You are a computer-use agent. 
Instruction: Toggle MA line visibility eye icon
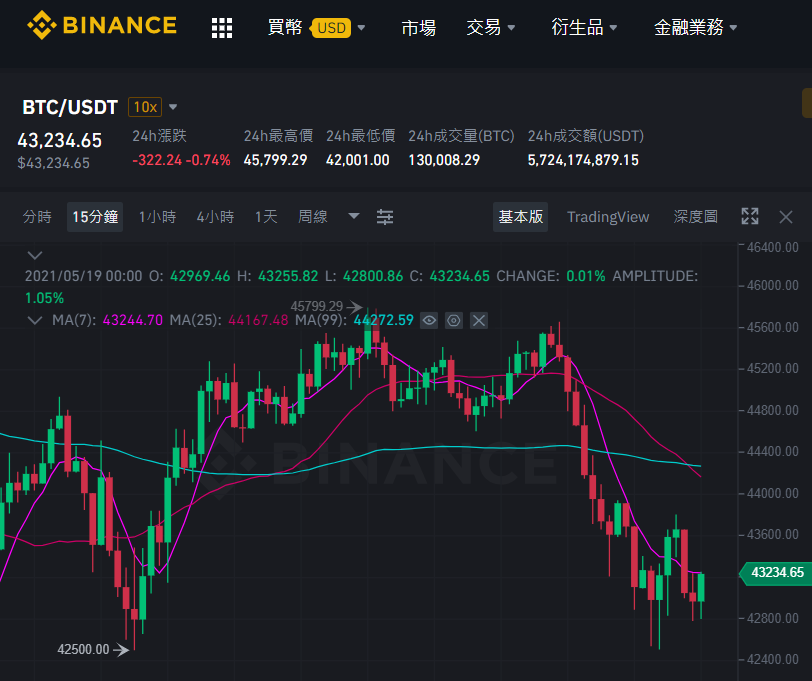pos(429,321)
